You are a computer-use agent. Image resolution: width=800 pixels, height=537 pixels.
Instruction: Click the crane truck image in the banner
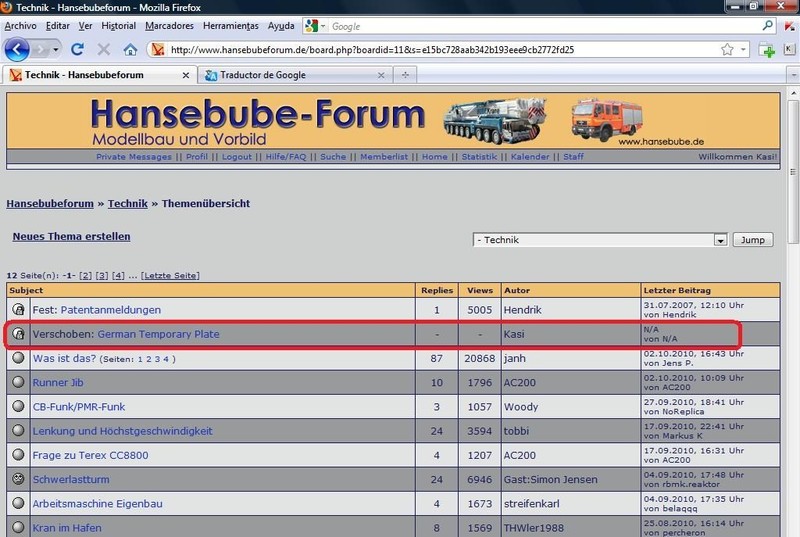495,121
